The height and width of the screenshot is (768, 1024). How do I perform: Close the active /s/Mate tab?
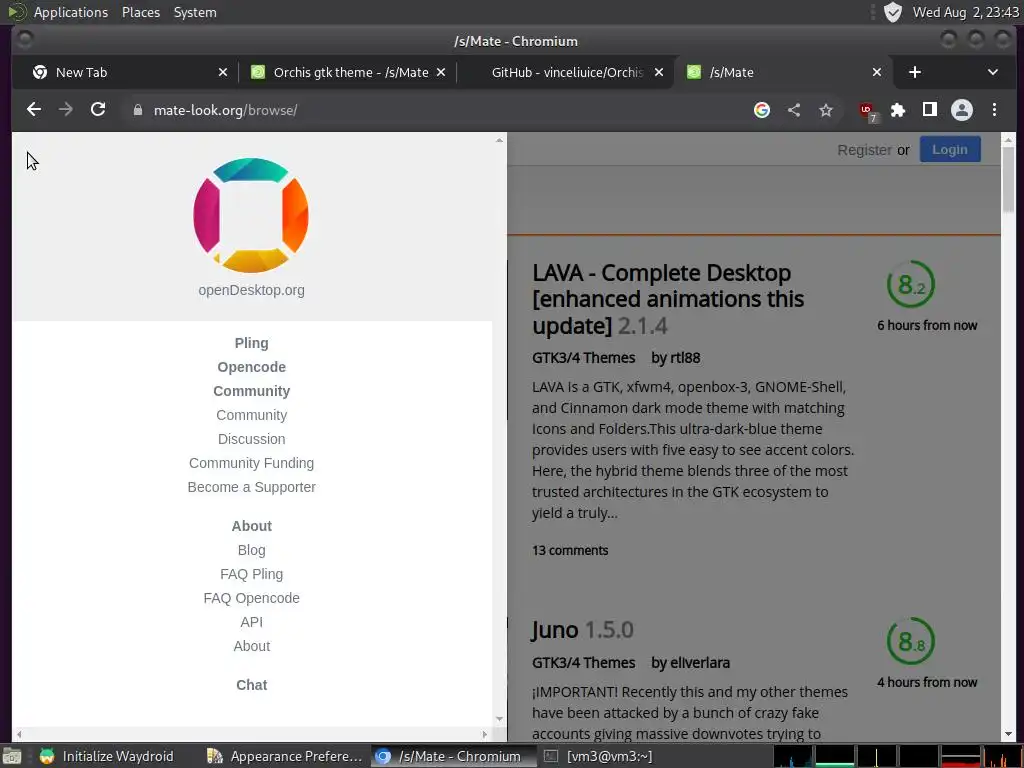click(x=877, y=72)
